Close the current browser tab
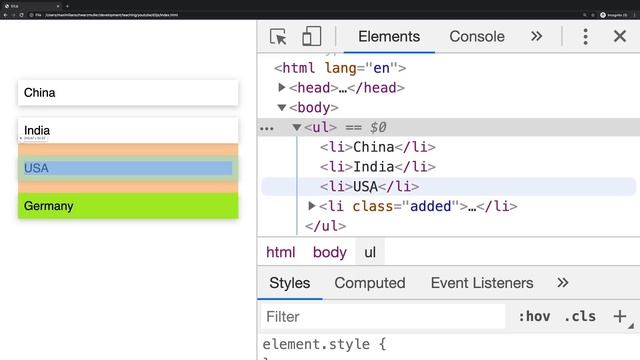640x360 pixels. click(x=58, y=6)
